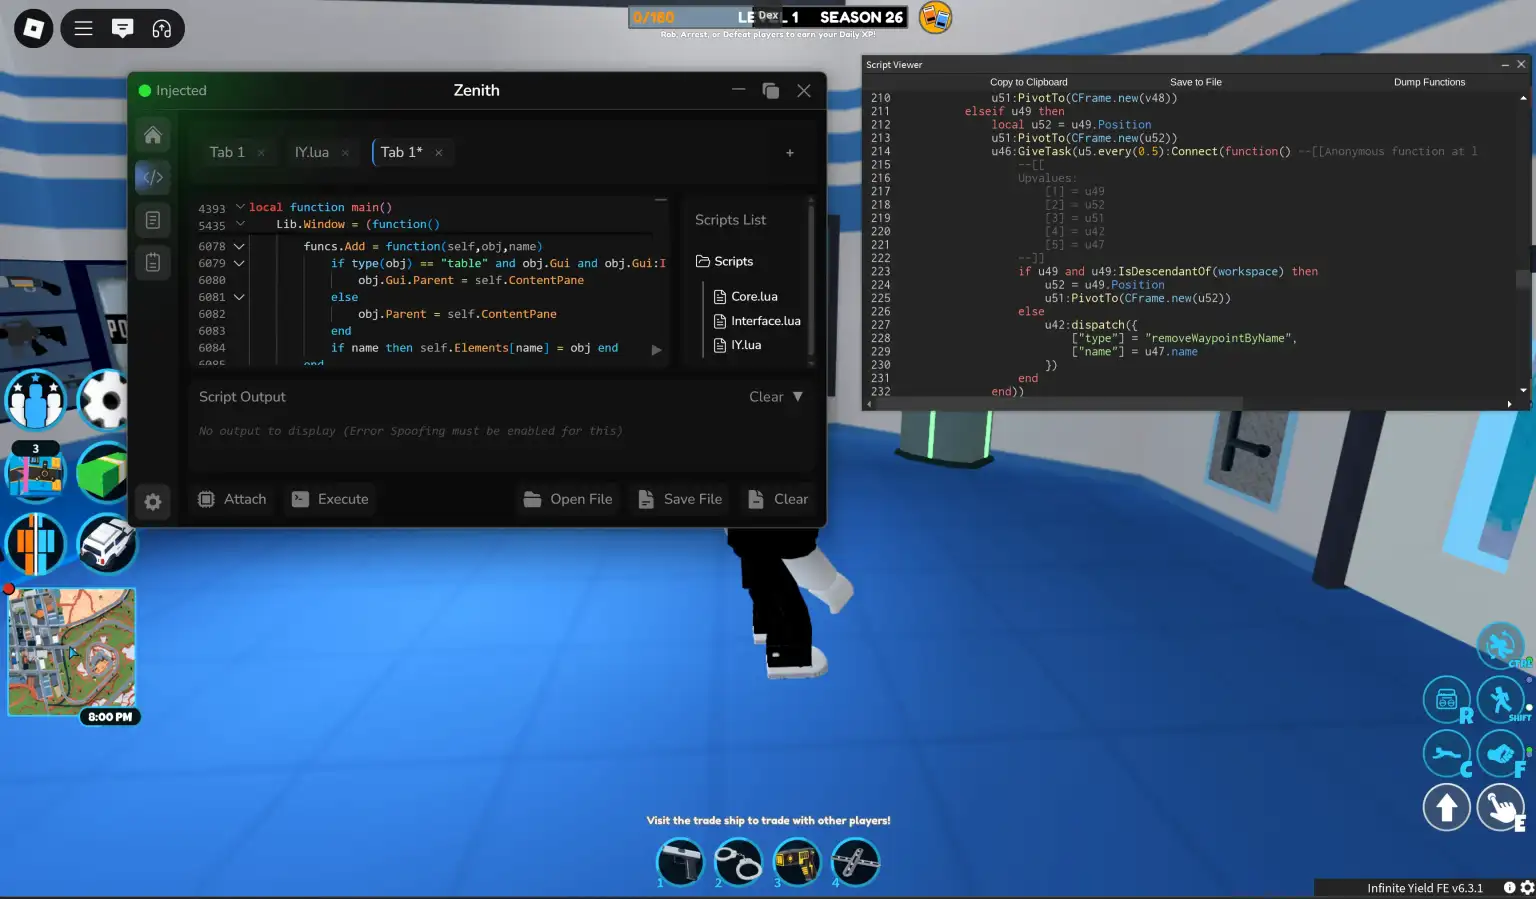Click Dump Functions in Script Viewer
This screenshot has width=1536, height=899.
(1429, 82)
